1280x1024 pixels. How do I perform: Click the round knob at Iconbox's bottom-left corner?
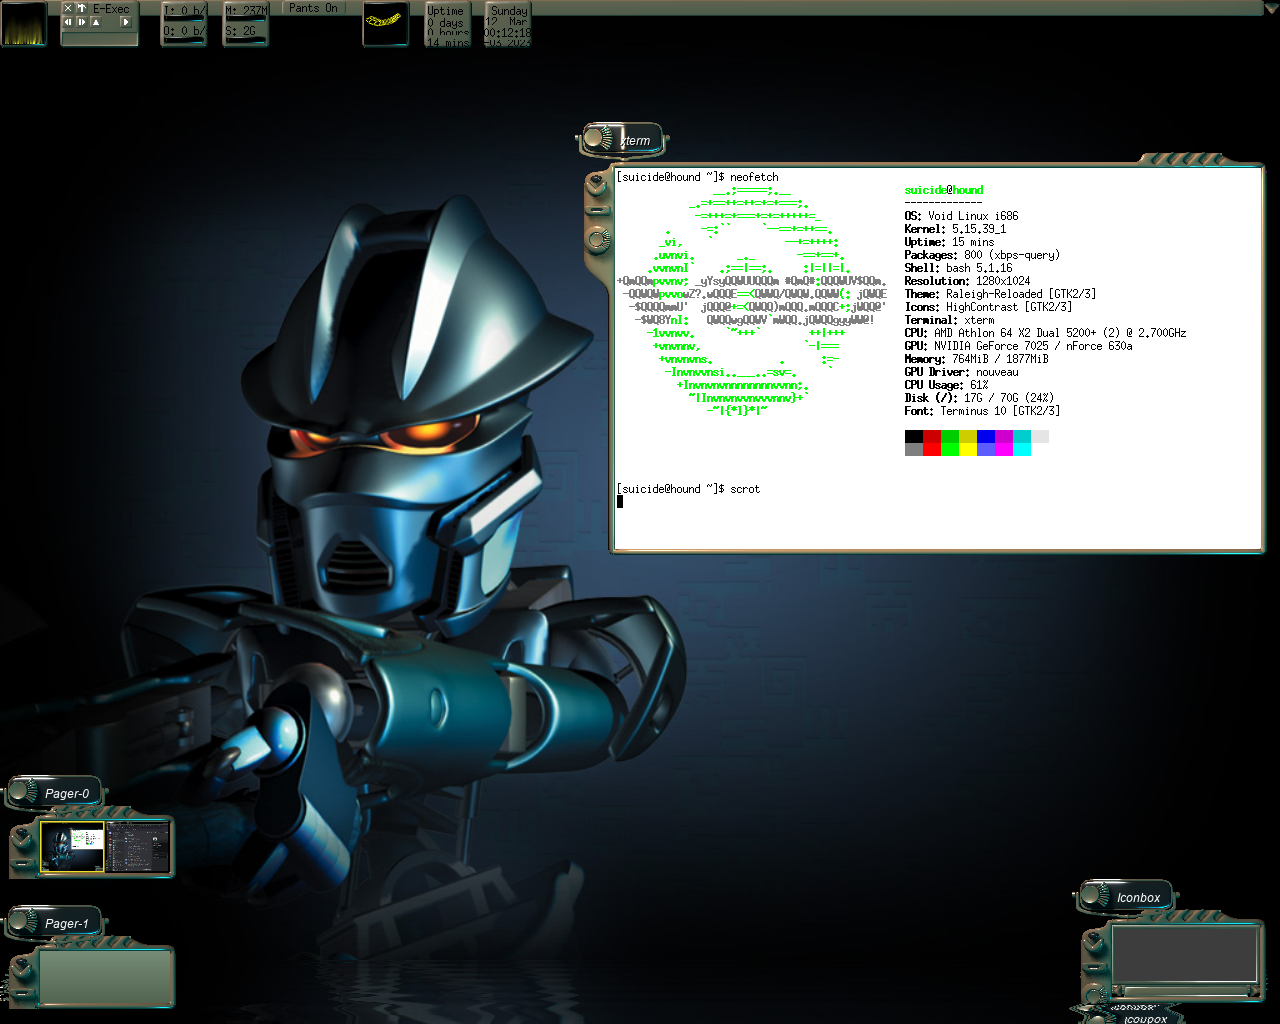pyautogui.click(x=1097, y=993)
